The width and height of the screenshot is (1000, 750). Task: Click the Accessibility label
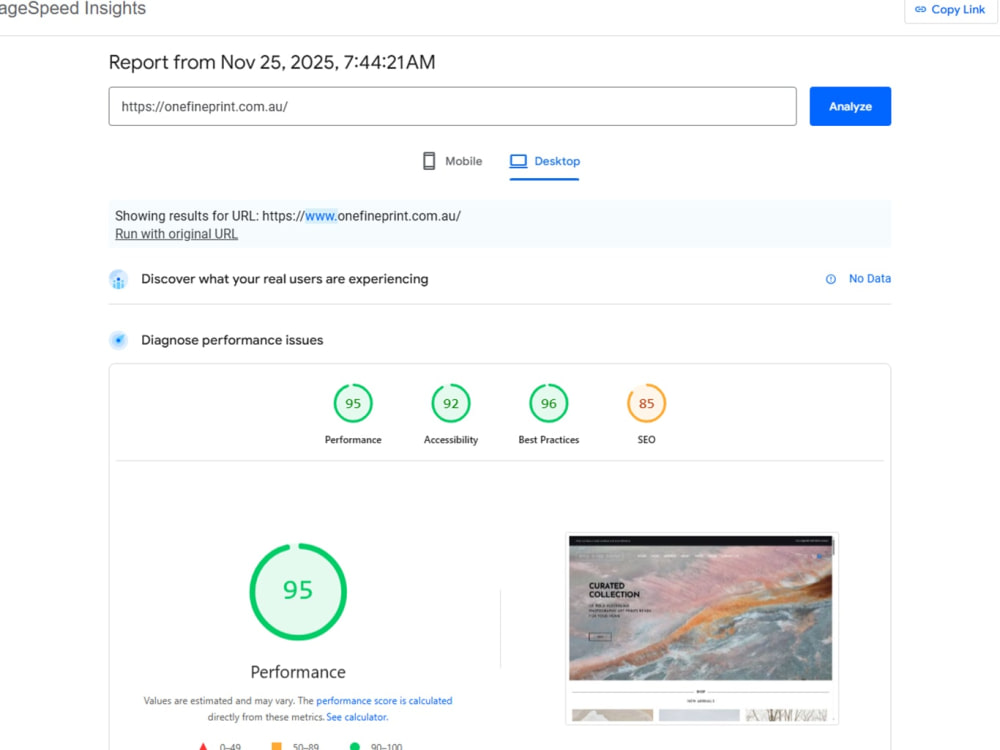[451, 439]
